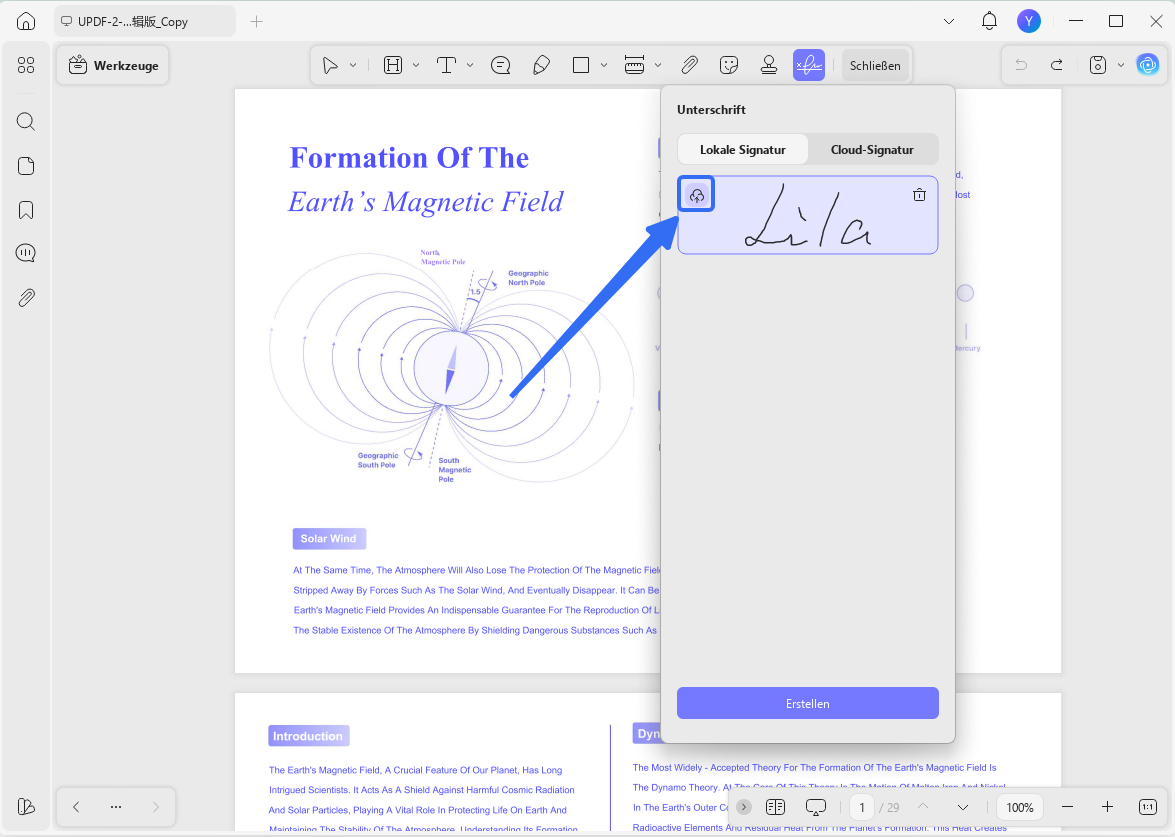Fit page to actual size 1:1

[1147, 807]
